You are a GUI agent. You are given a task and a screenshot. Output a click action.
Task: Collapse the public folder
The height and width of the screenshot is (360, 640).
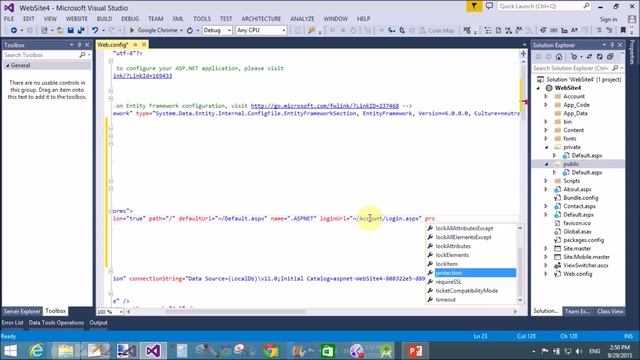click(x=547, y=164)
